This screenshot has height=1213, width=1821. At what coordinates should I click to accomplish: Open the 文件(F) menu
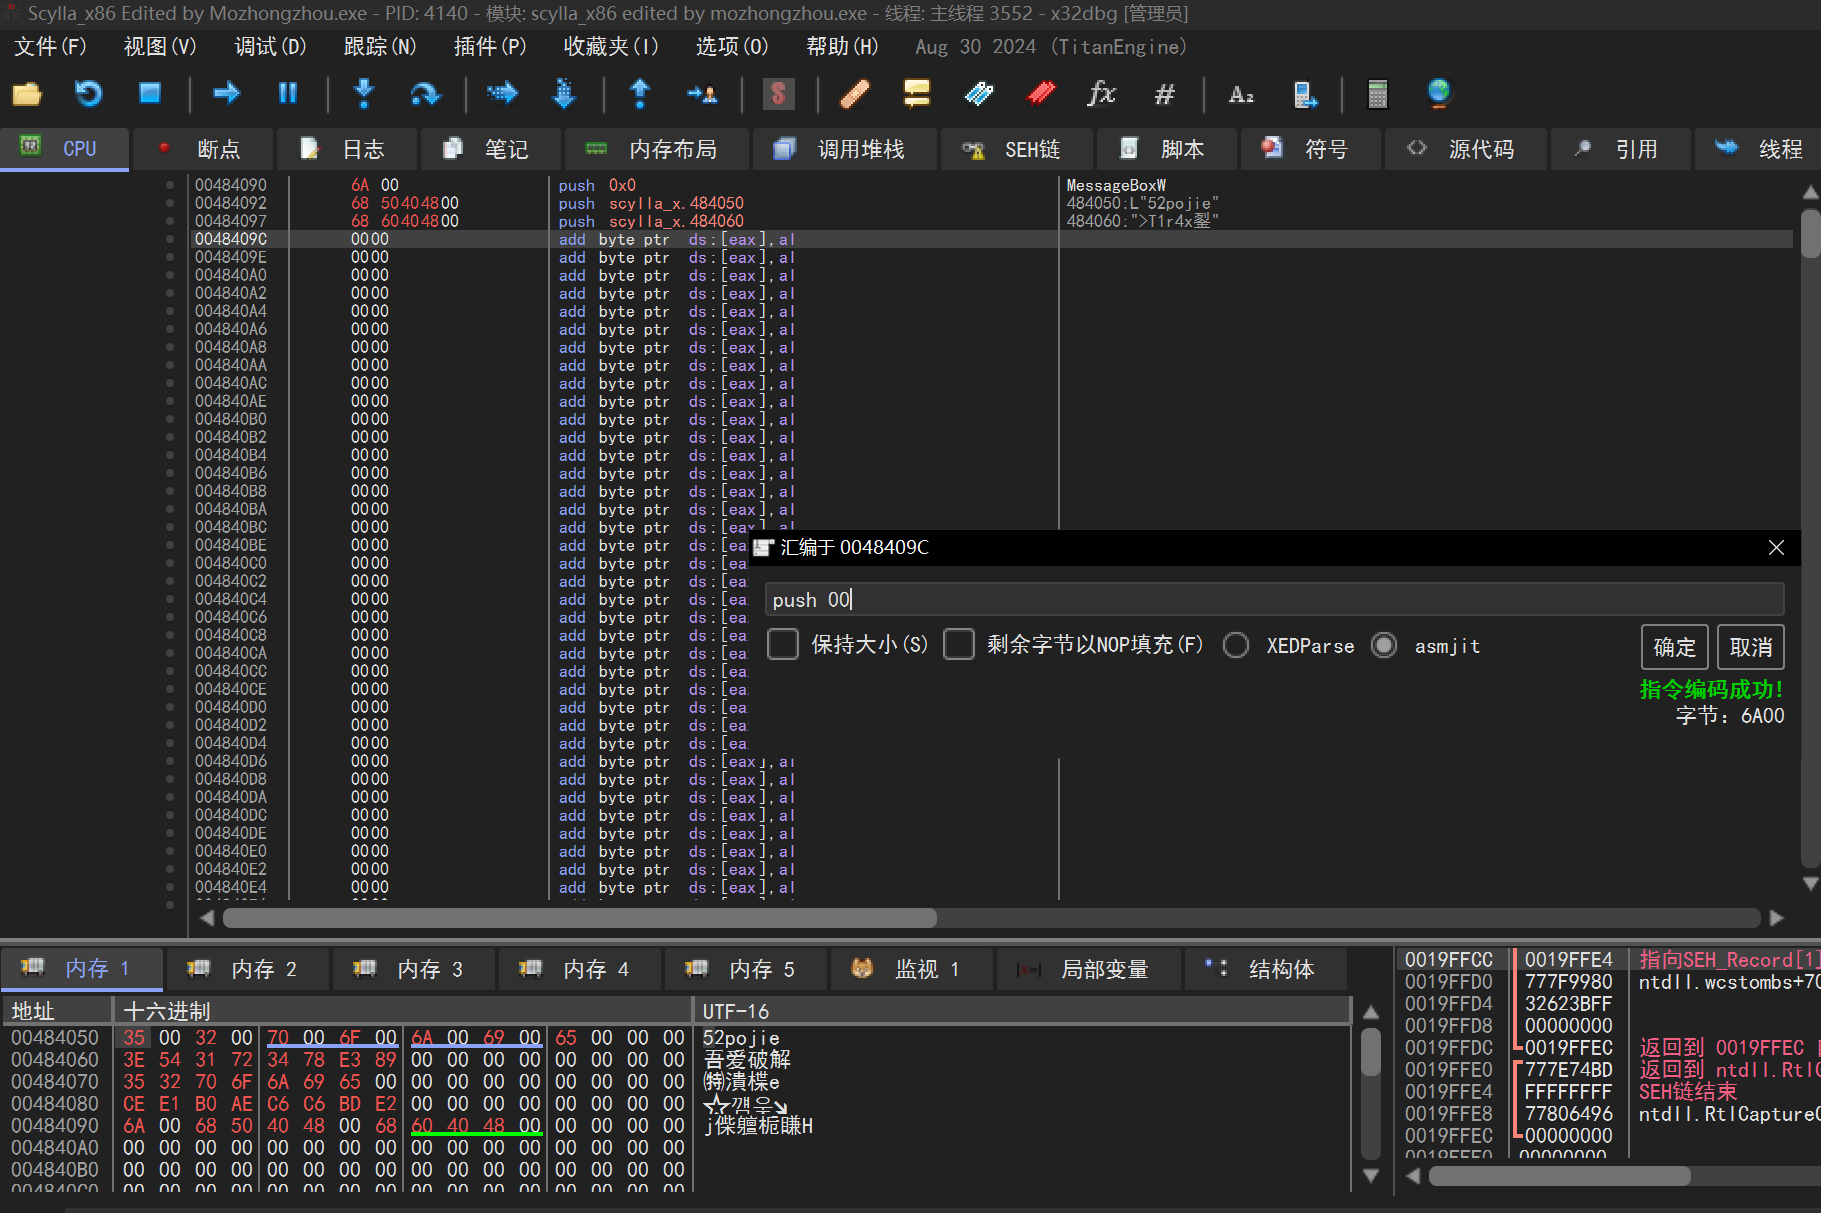tap(50, 47)
